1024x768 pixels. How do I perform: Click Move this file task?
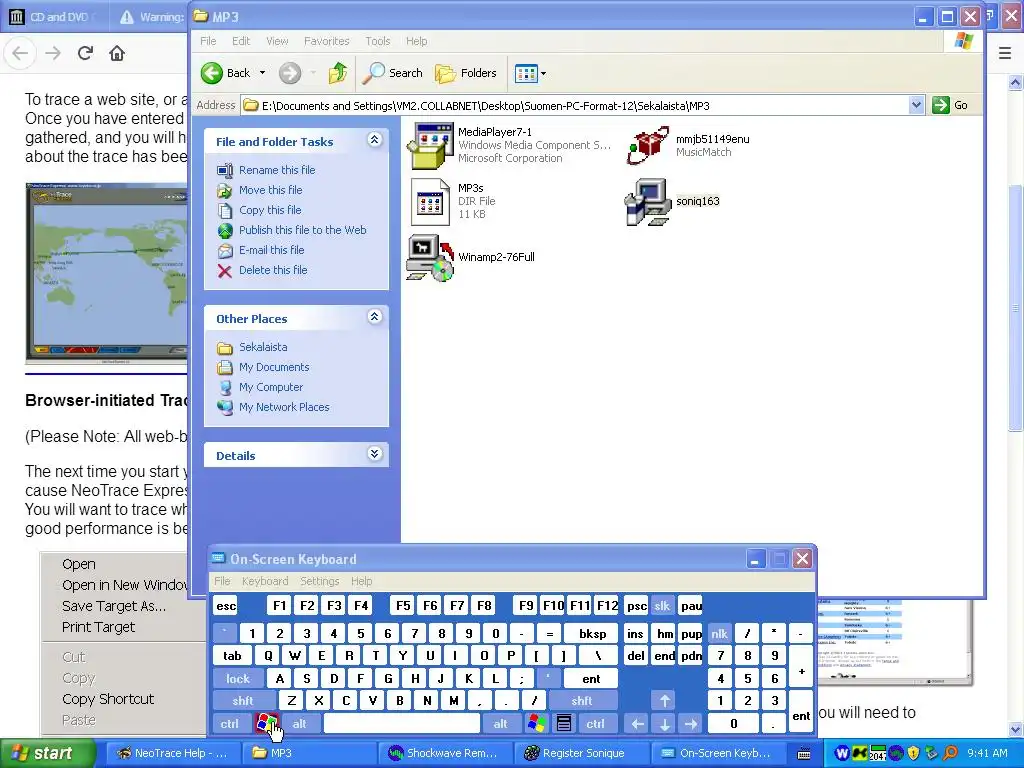tap(270, 190)
